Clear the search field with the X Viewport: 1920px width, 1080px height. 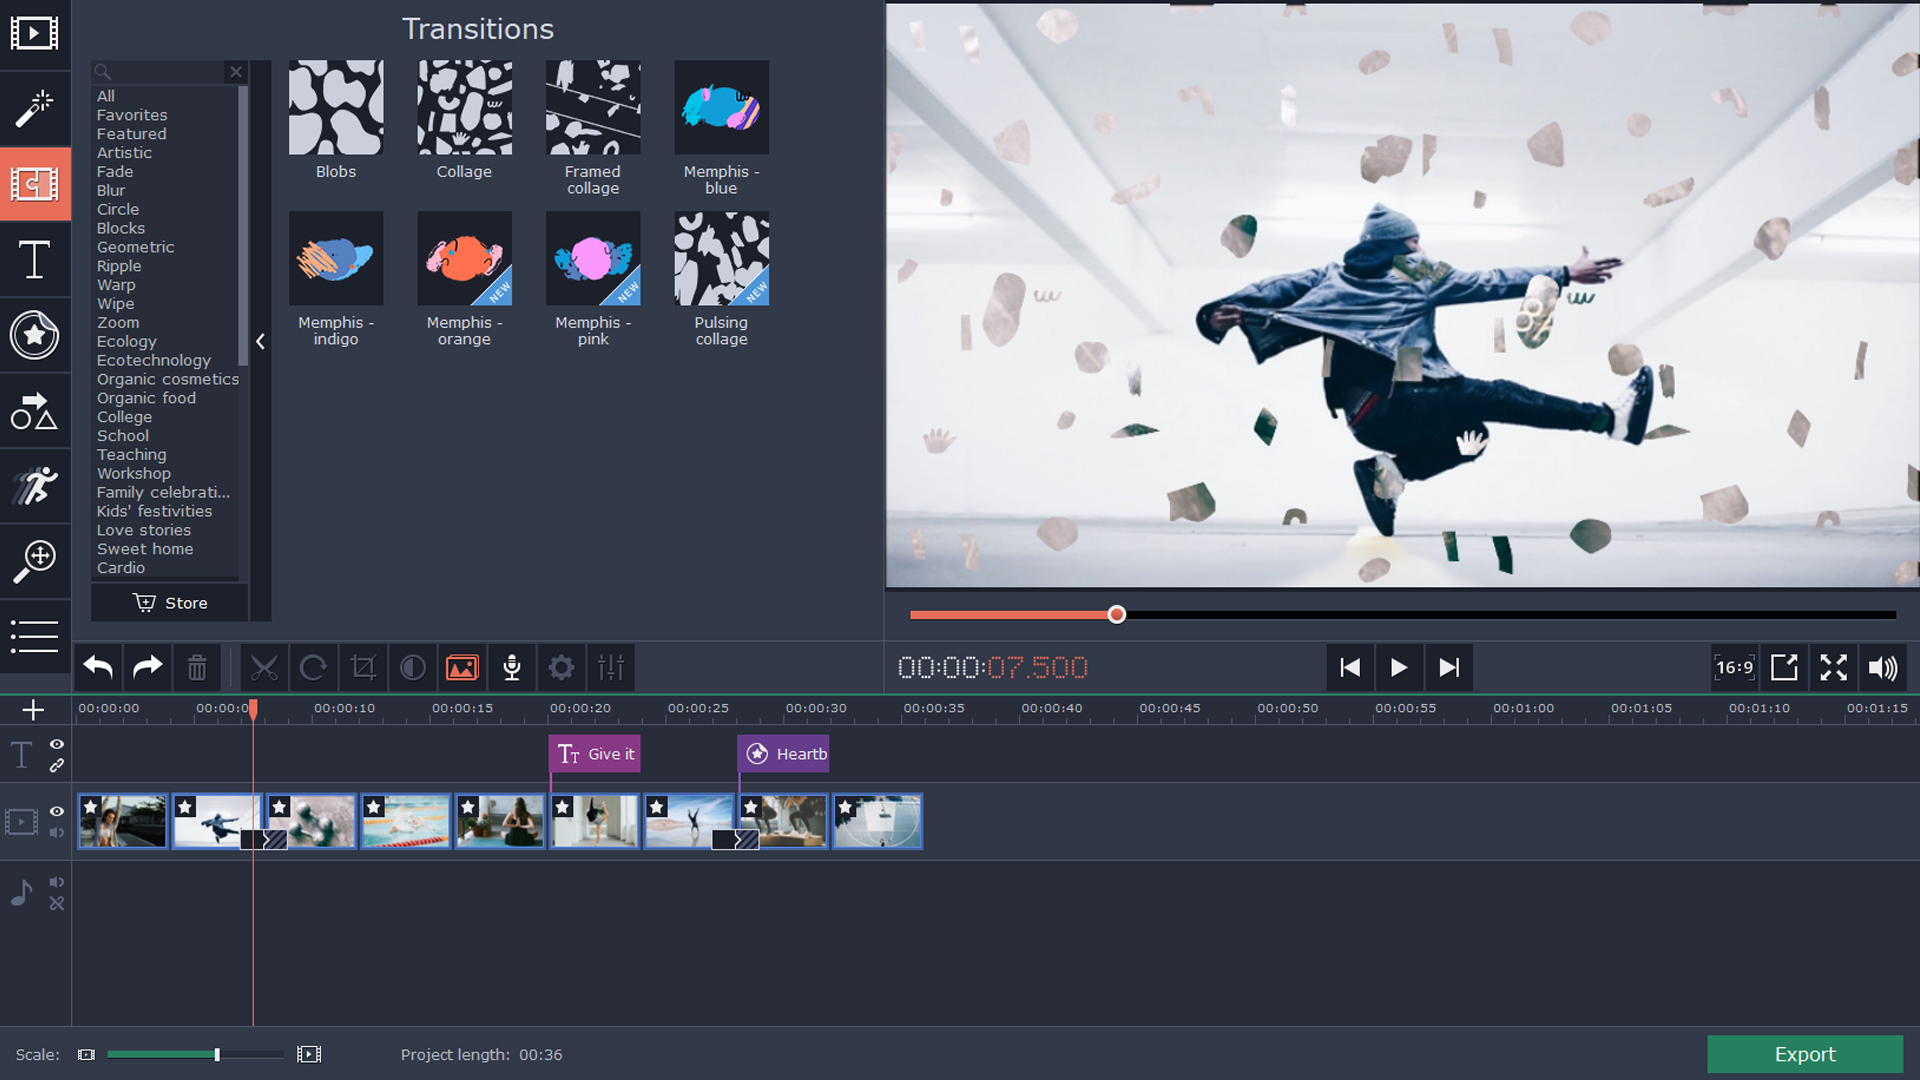(x=236, y=72)
